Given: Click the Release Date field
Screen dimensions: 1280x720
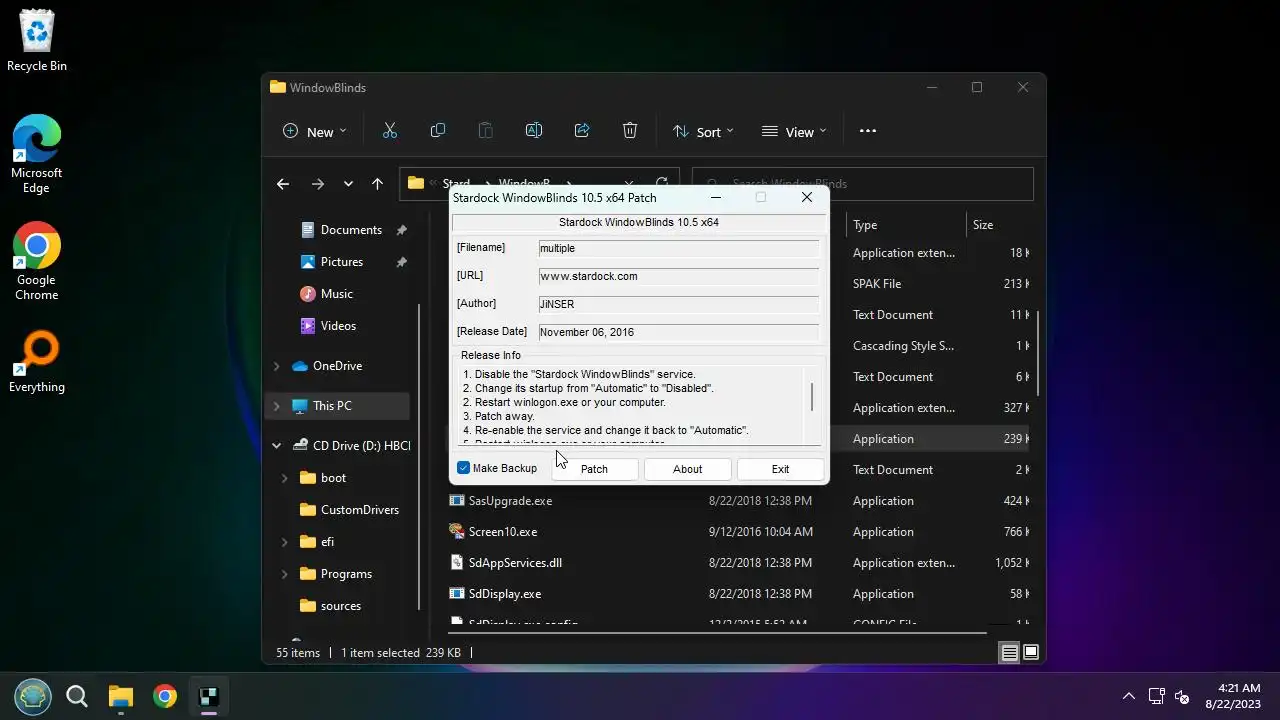Looking at the screenshot, I should pos(678,332).
